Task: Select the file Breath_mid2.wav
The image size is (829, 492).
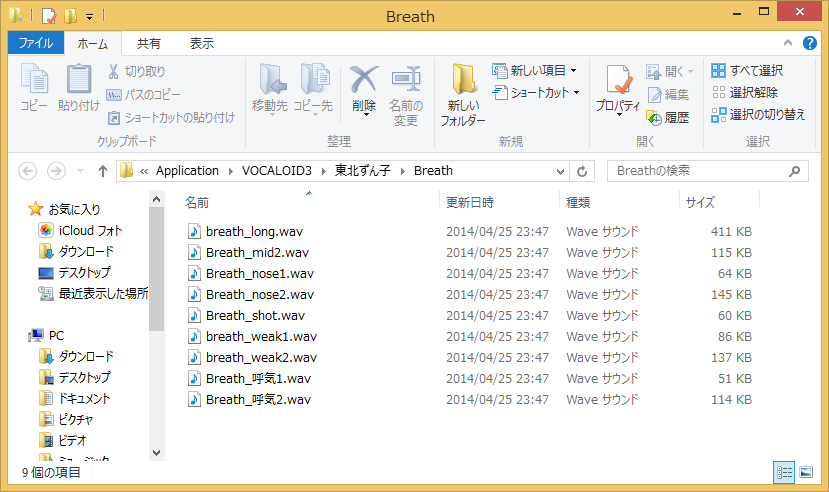Action: pos(248,253)
